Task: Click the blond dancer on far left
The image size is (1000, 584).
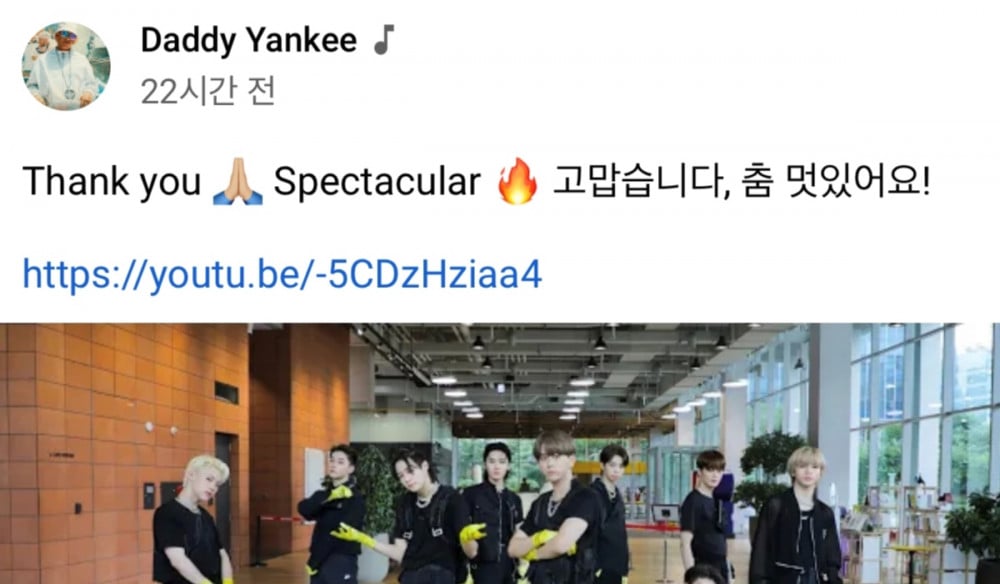Action: point(193,522)
